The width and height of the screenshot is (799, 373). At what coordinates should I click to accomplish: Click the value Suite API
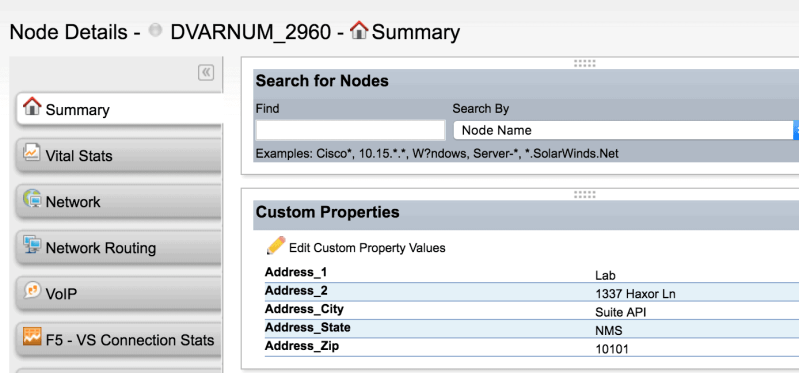point(620,312)
